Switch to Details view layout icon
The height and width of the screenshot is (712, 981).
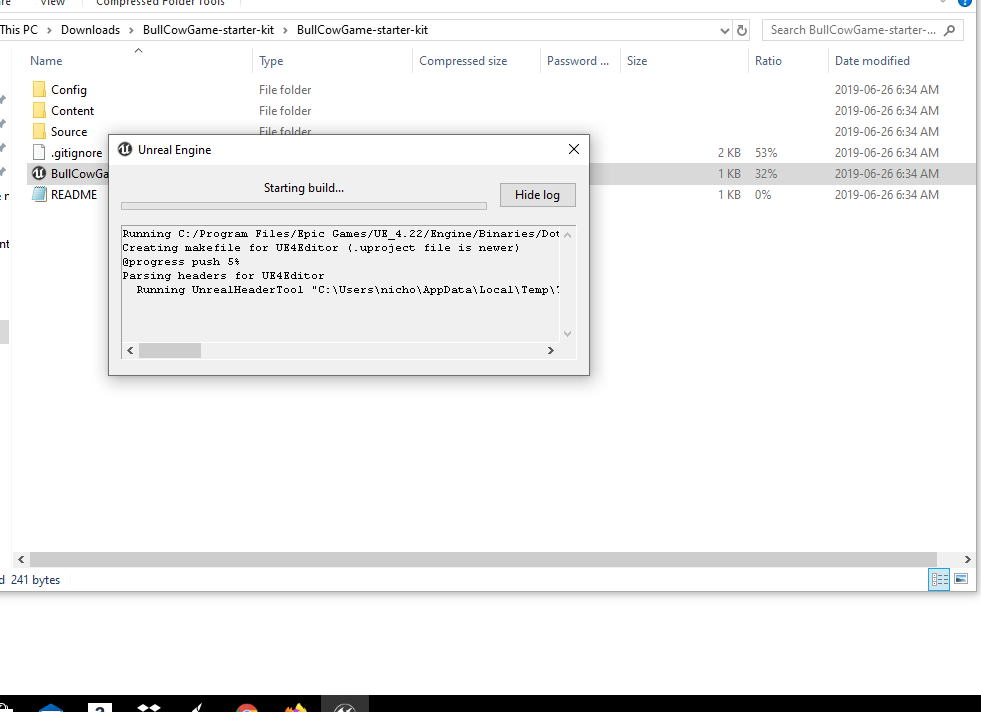click(939, 579)
